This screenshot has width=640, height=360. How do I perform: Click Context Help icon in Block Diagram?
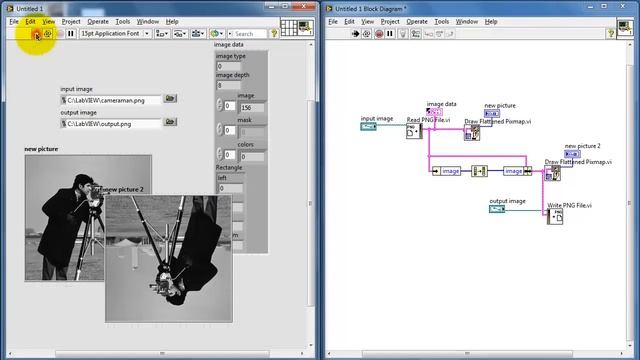tap(611, 34)
